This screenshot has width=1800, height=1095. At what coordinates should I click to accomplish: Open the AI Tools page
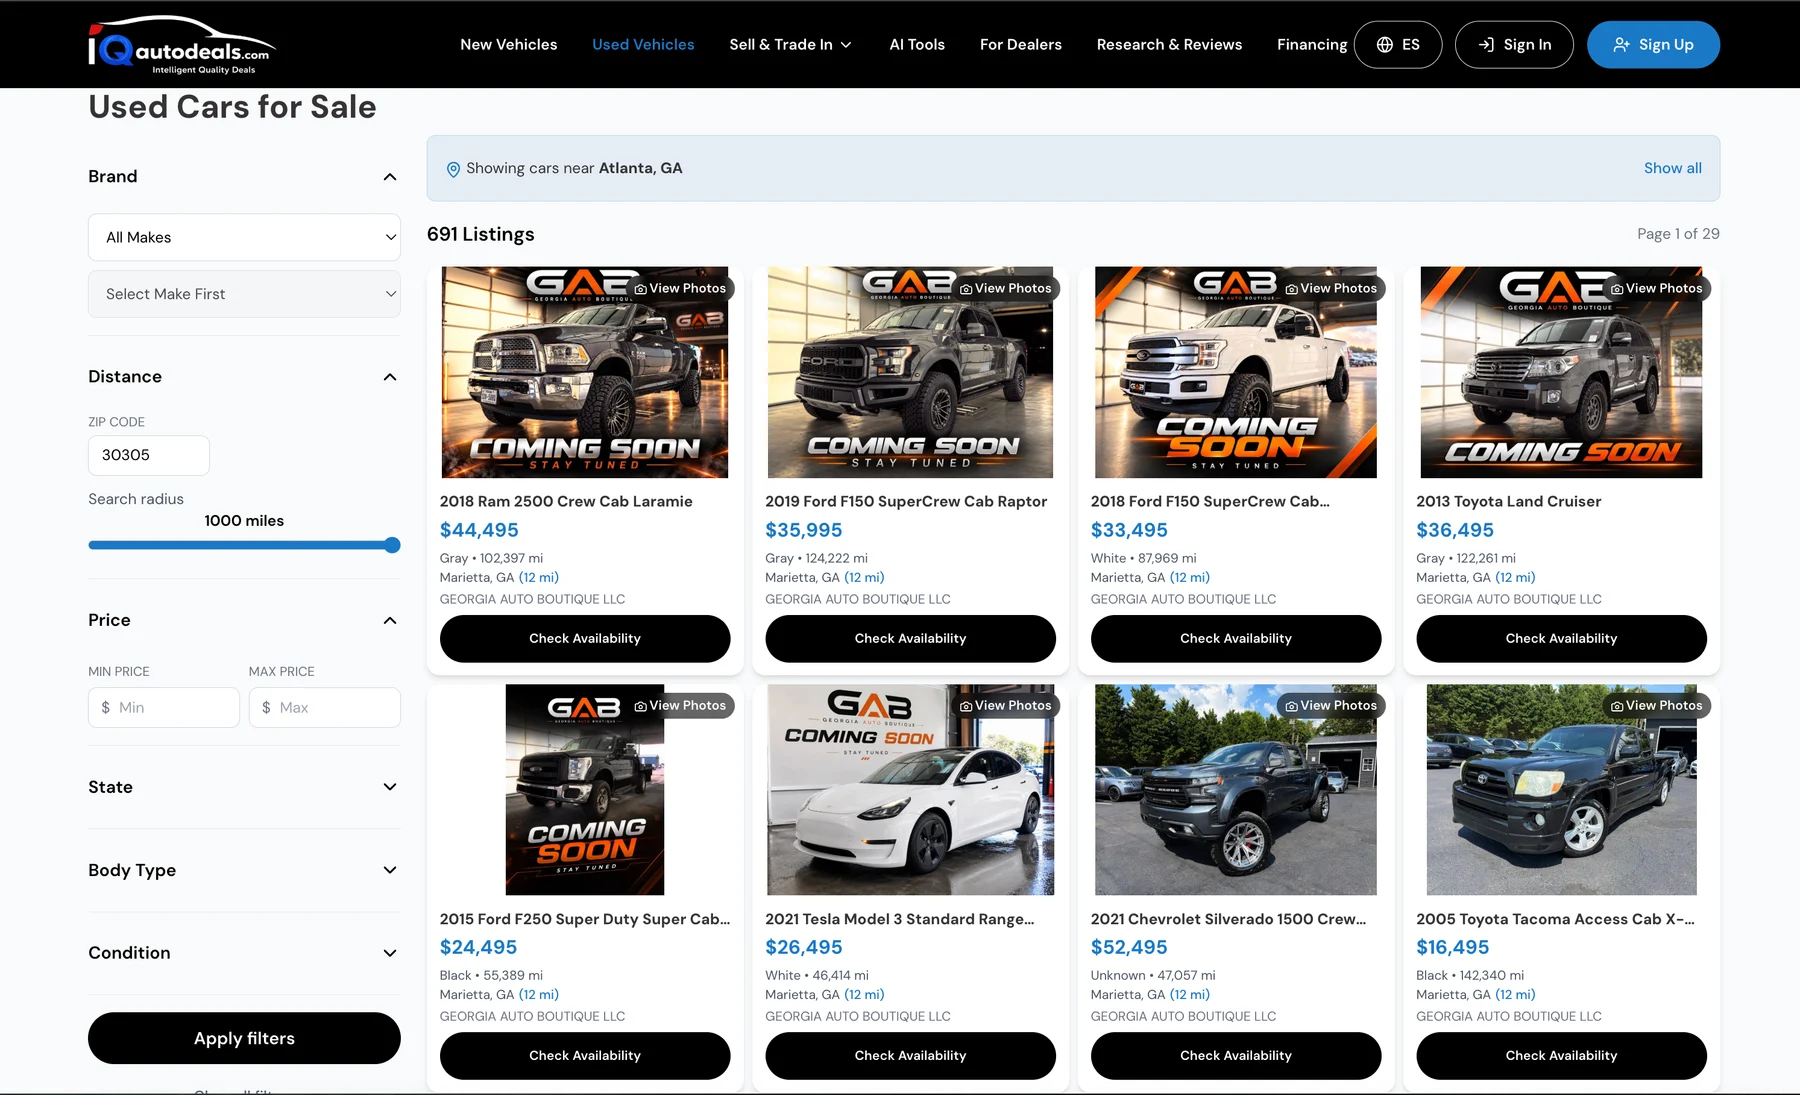tap(917, 45)
